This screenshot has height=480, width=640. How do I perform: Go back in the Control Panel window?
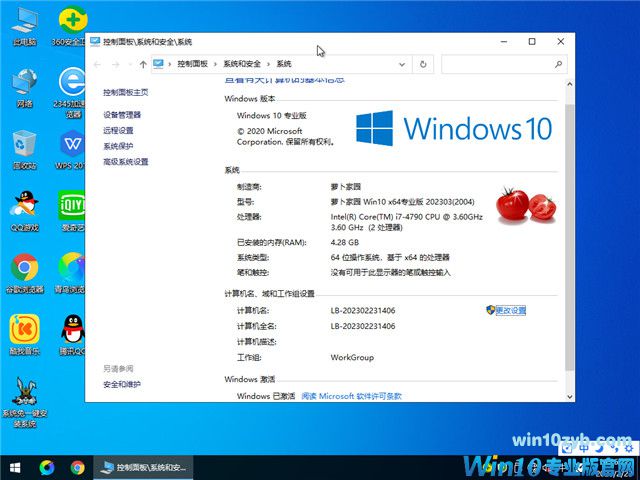(97, 64)
